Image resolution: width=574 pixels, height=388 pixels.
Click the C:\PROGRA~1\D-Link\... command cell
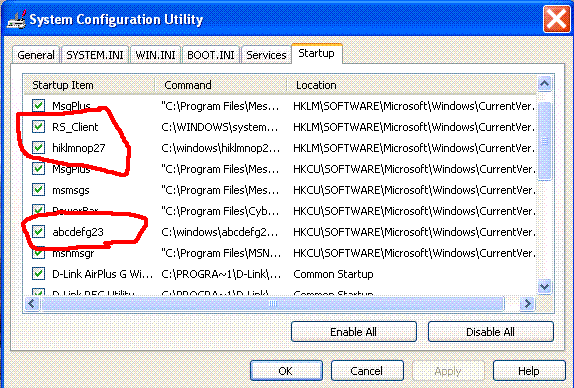(x=221, y=274)
